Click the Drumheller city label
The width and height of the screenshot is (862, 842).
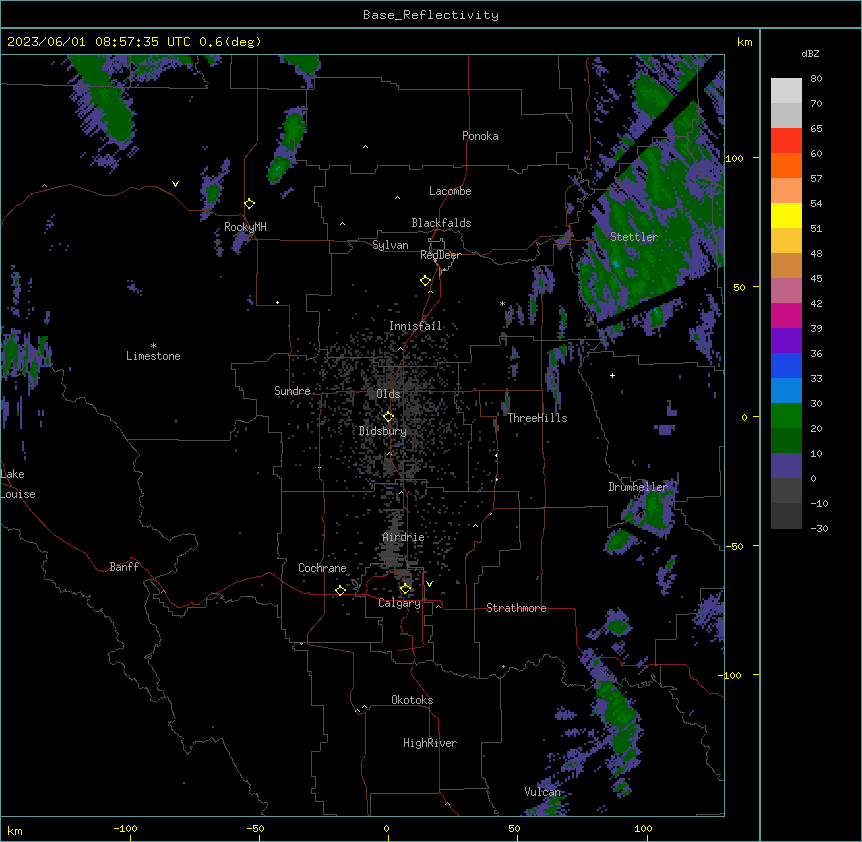pyautogui.click(x=638, y=487)
